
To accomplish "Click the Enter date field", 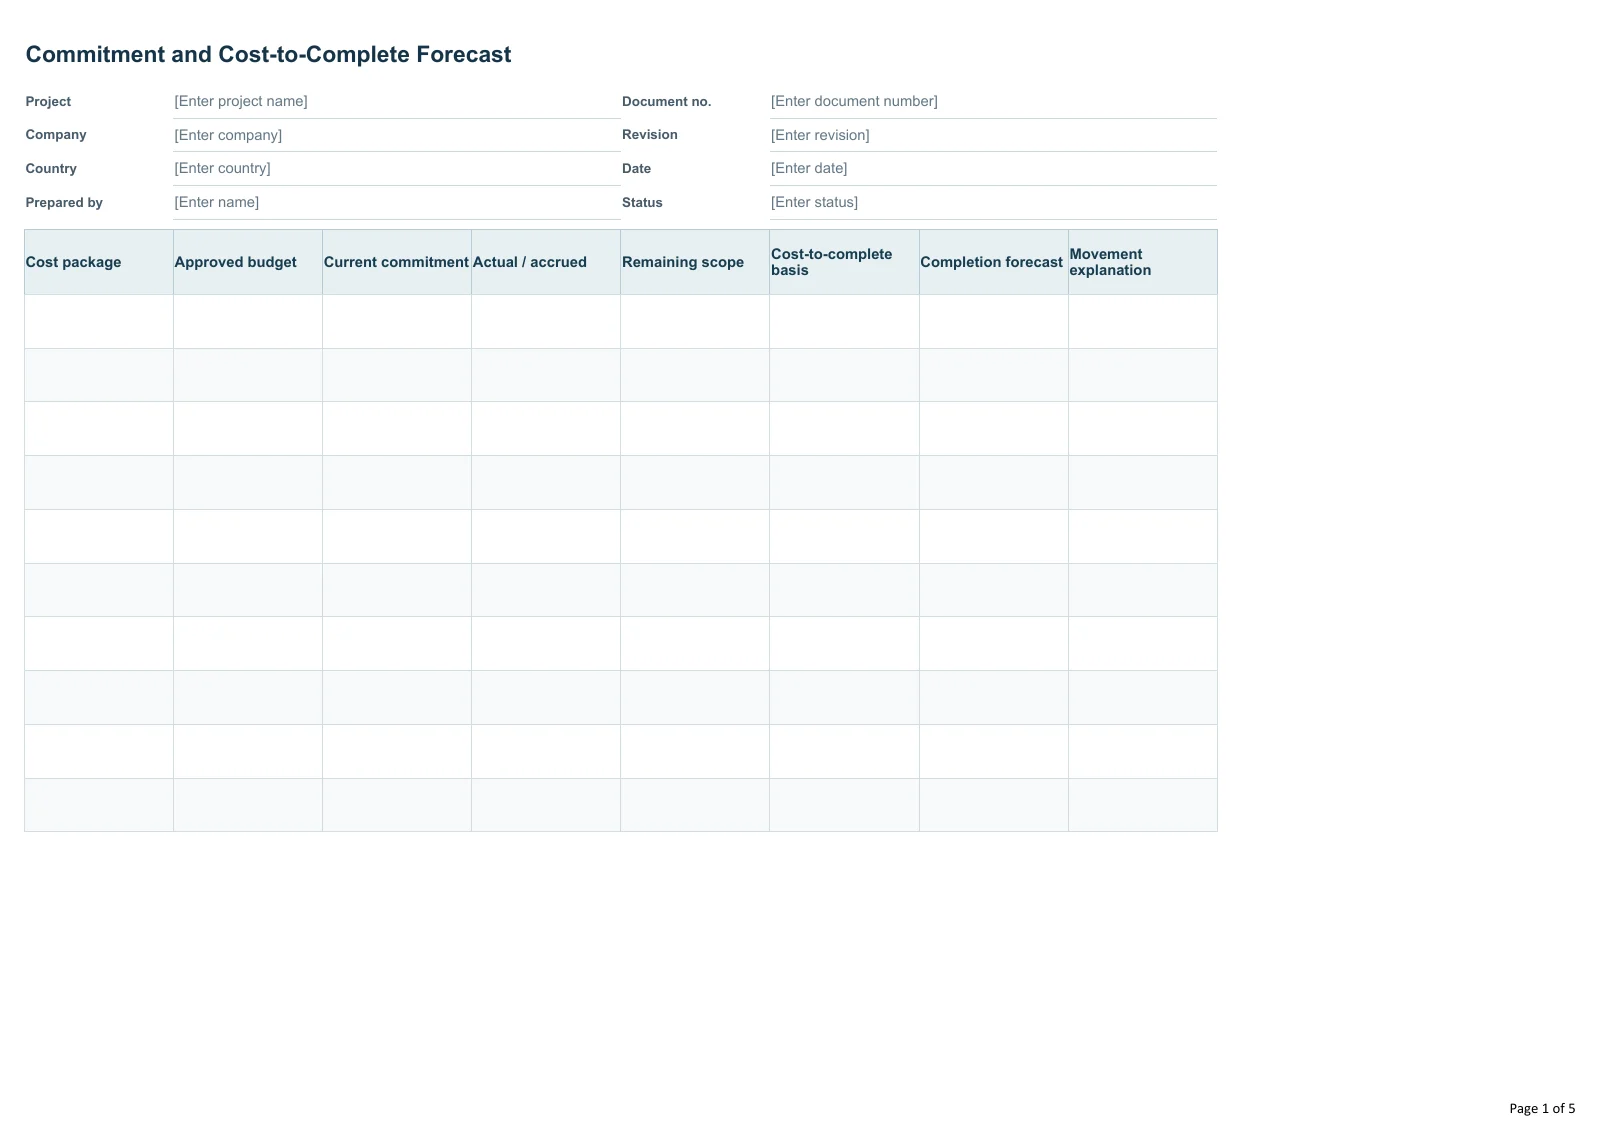I will coord(993,169).
